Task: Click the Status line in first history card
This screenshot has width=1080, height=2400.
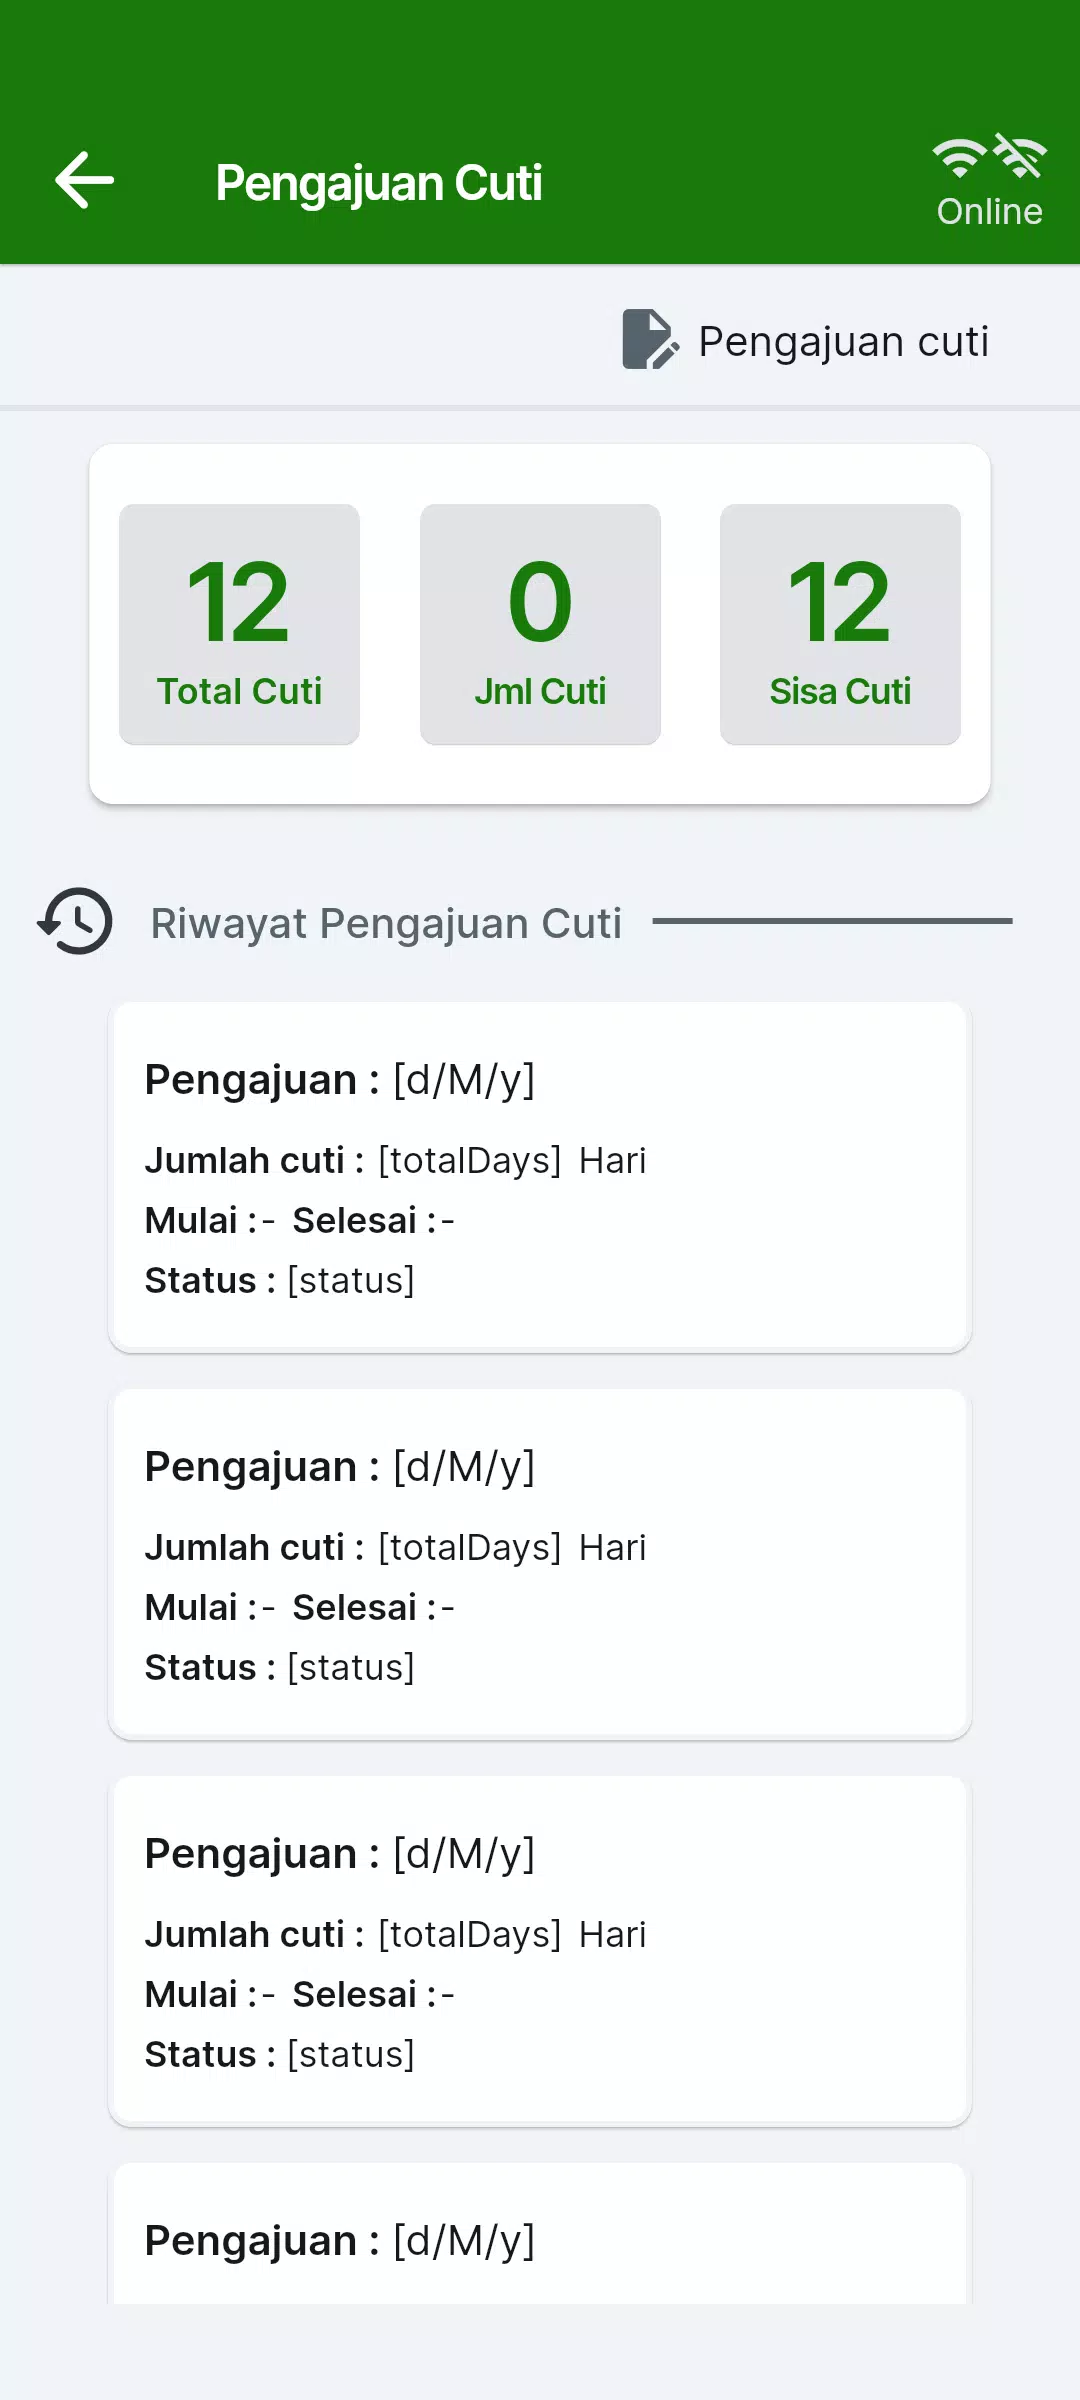Action: click(280, 1280)
